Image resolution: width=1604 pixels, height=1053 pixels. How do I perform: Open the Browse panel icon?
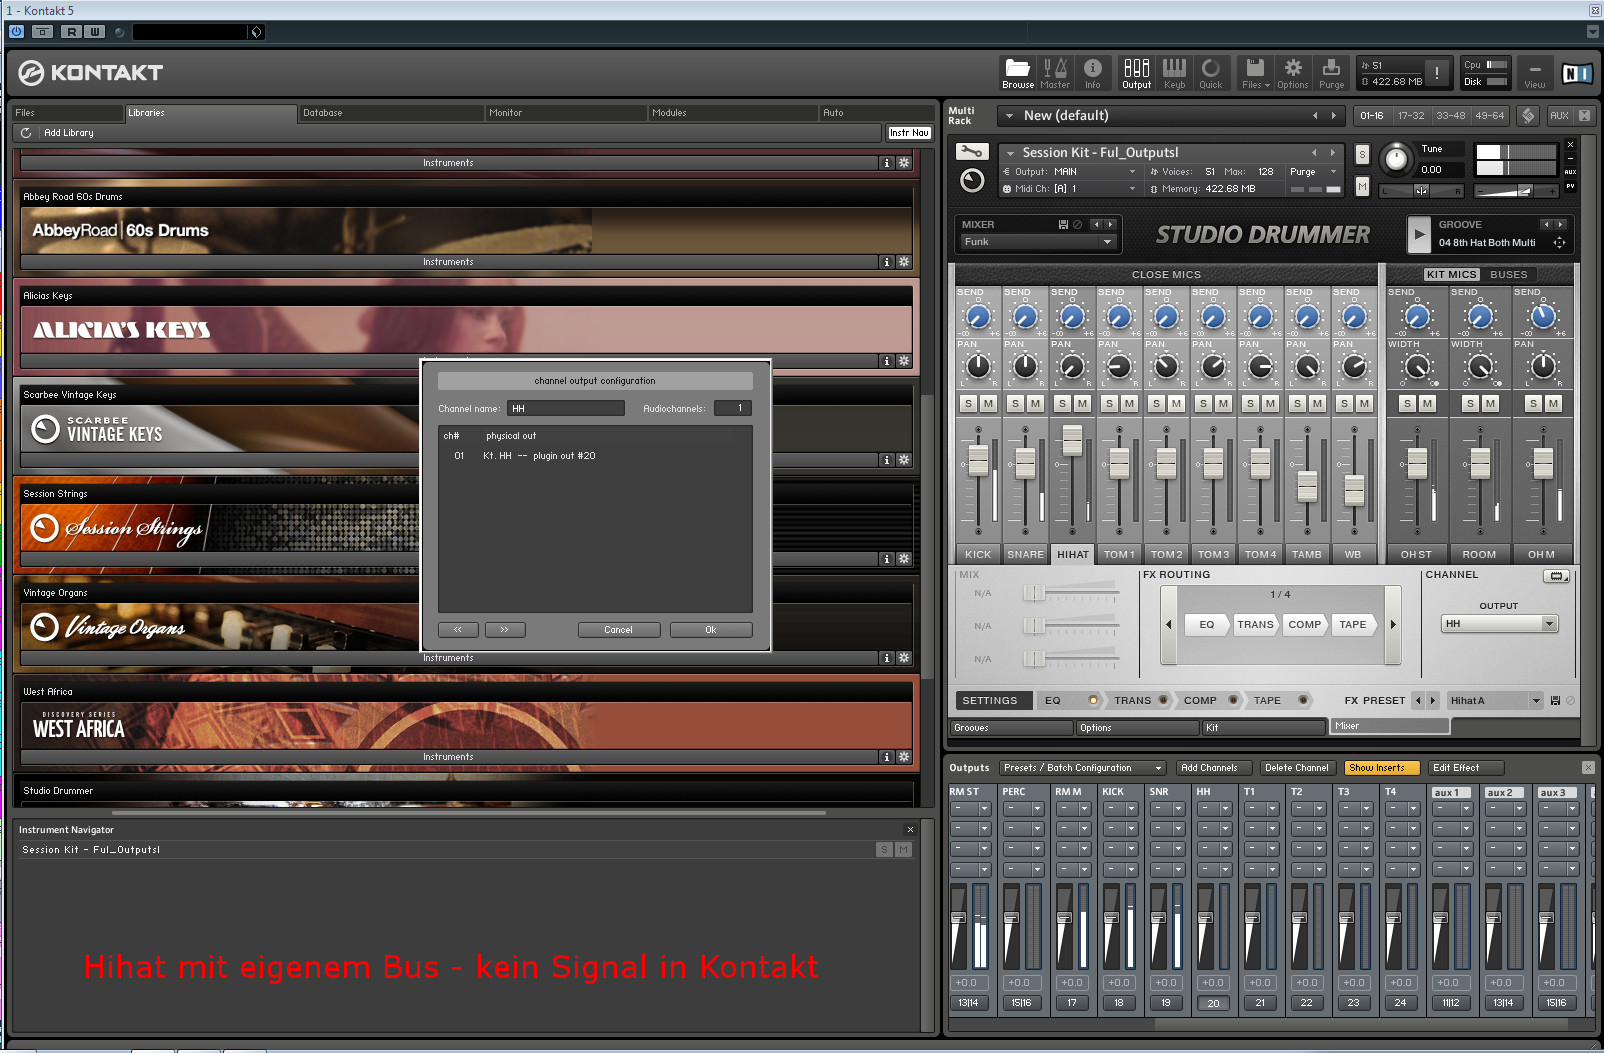[x=1018, y=73]
